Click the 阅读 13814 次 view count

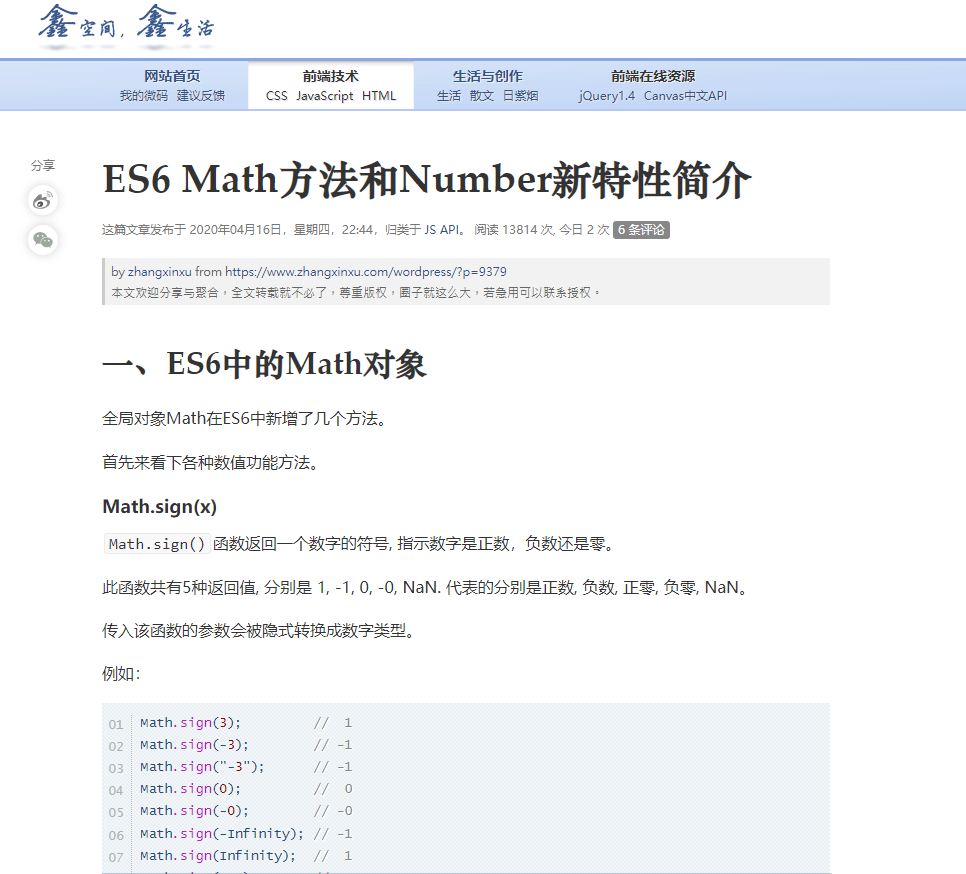514,230
